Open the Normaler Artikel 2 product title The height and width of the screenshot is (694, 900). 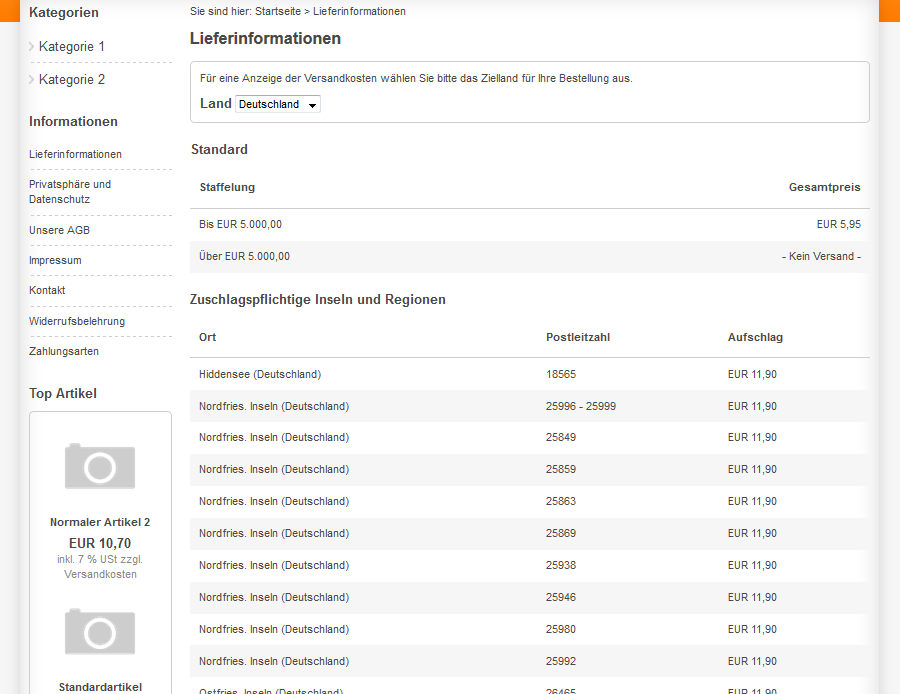[x=100, y=522]
